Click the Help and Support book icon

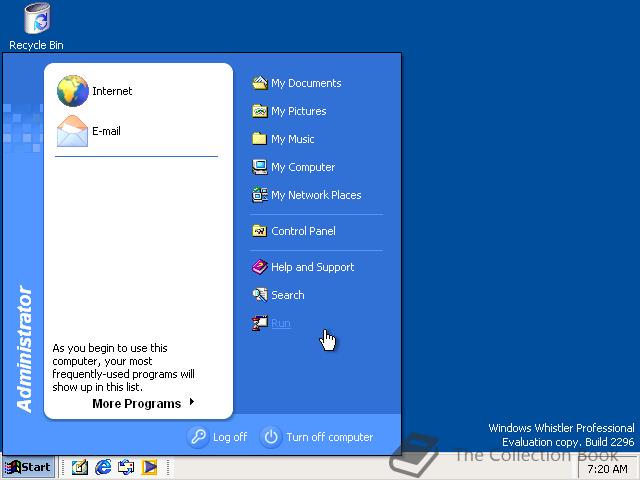click(x=260, y=267)
